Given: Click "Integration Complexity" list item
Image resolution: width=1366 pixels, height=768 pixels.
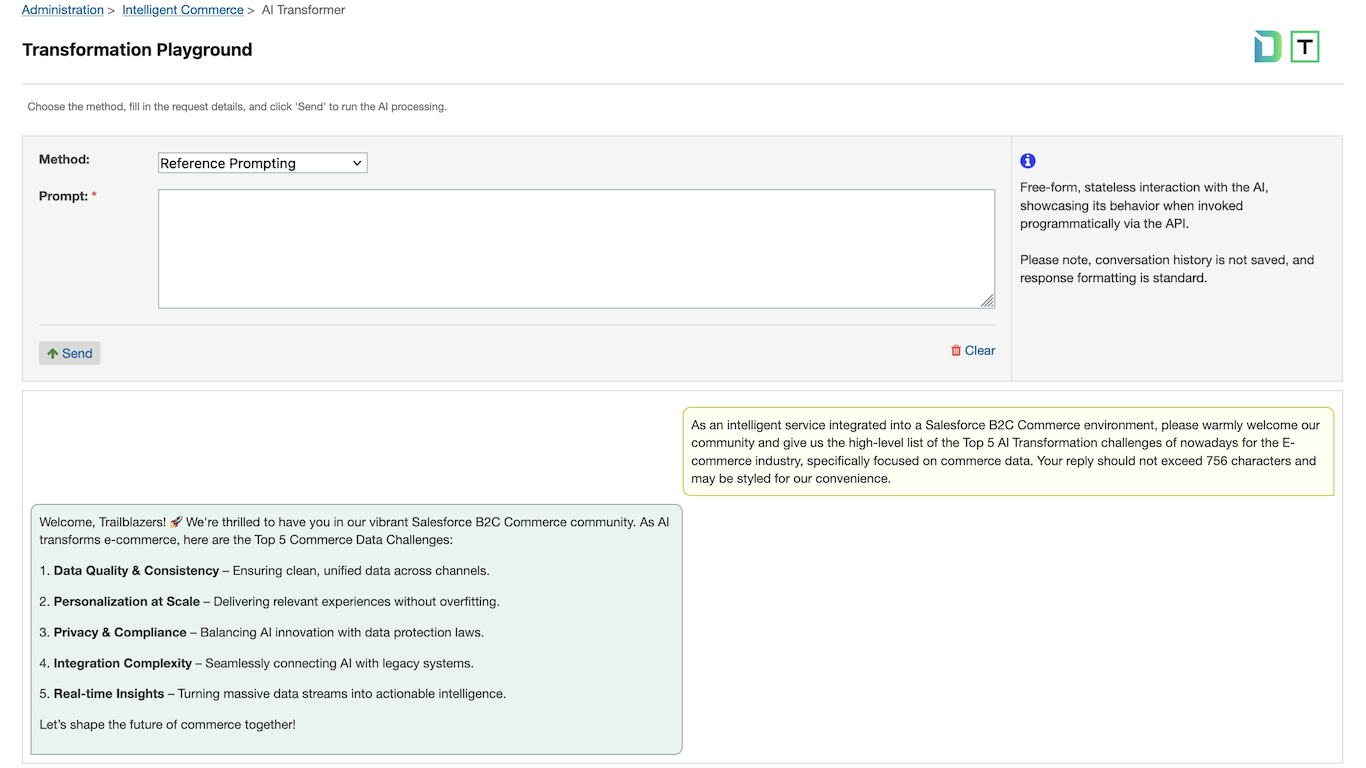Looking at the screenshot, I should 257,663.
